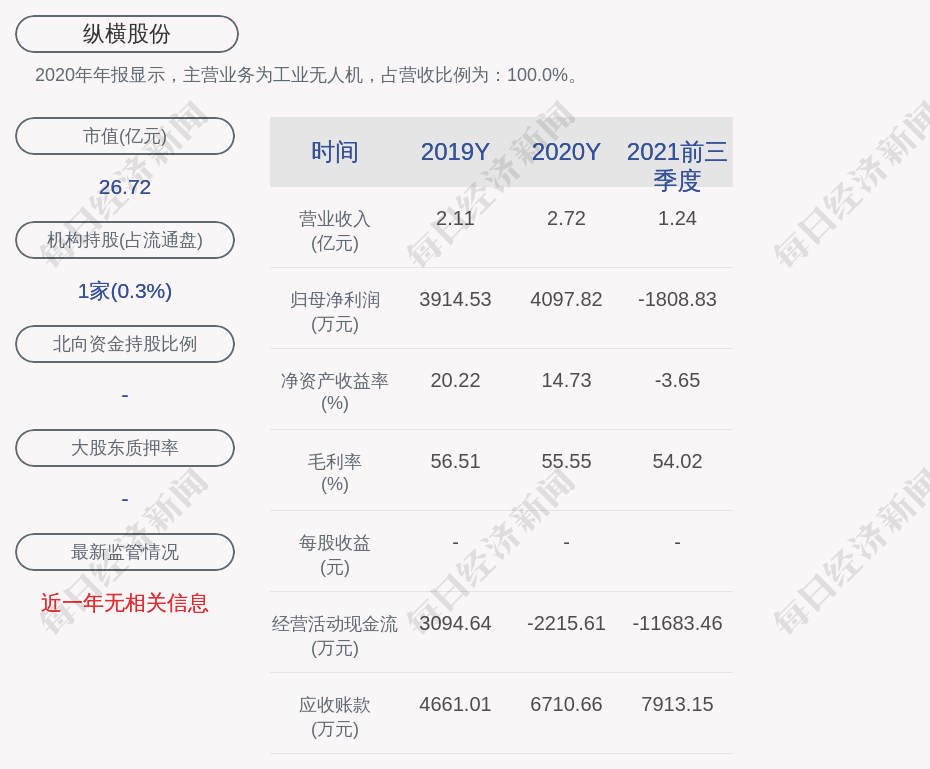The image size is (930, 769).
Task: Select the 2021前三季度 column header
Action: tap(677, 166)
